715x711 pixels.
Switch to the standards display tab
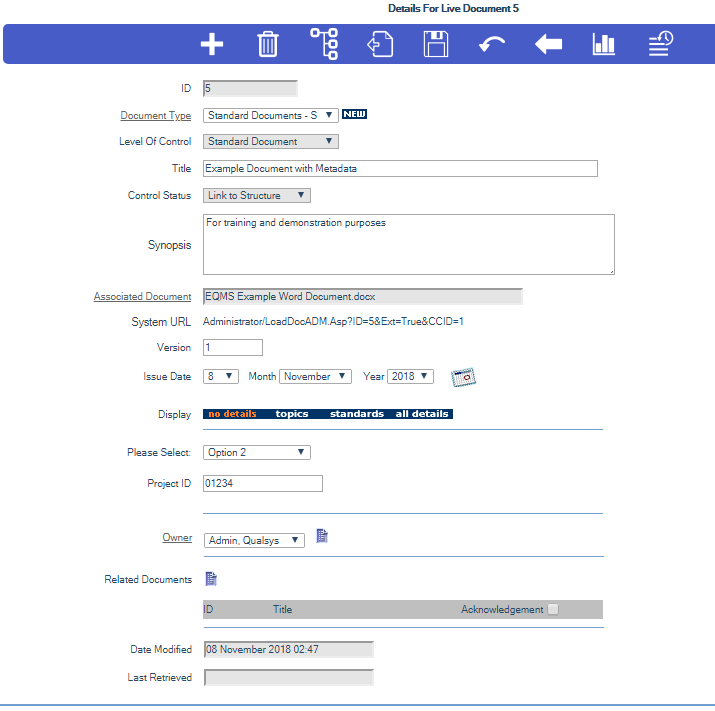click(357, 414)
